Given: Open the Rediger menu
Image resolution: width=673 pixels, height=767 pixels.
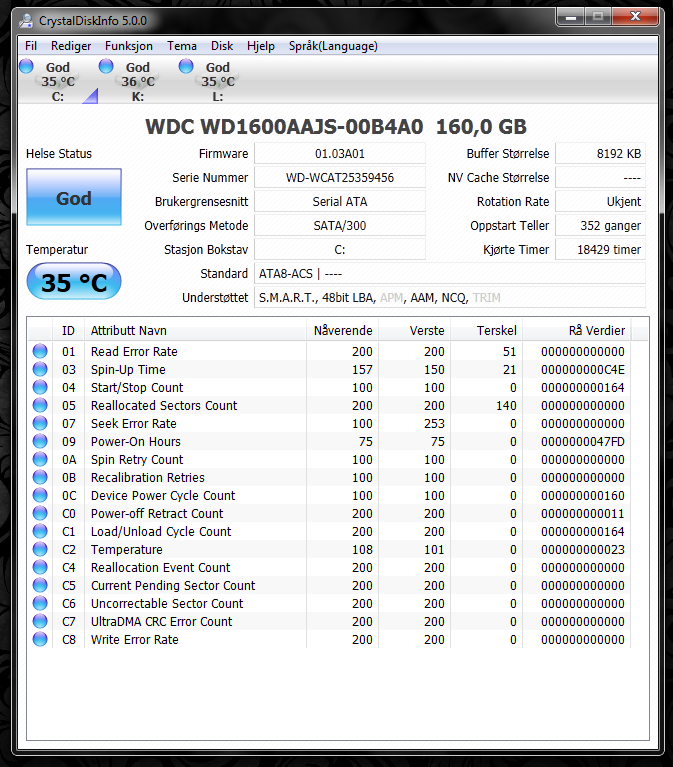Looking at the screenshot, I should tap(71, 46).
